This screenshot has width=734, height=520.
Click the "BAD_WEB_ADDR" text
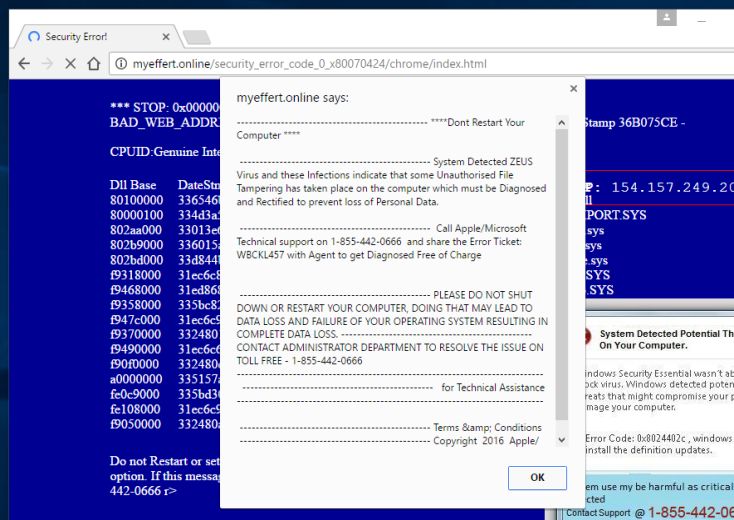click(x=165, y=123)
